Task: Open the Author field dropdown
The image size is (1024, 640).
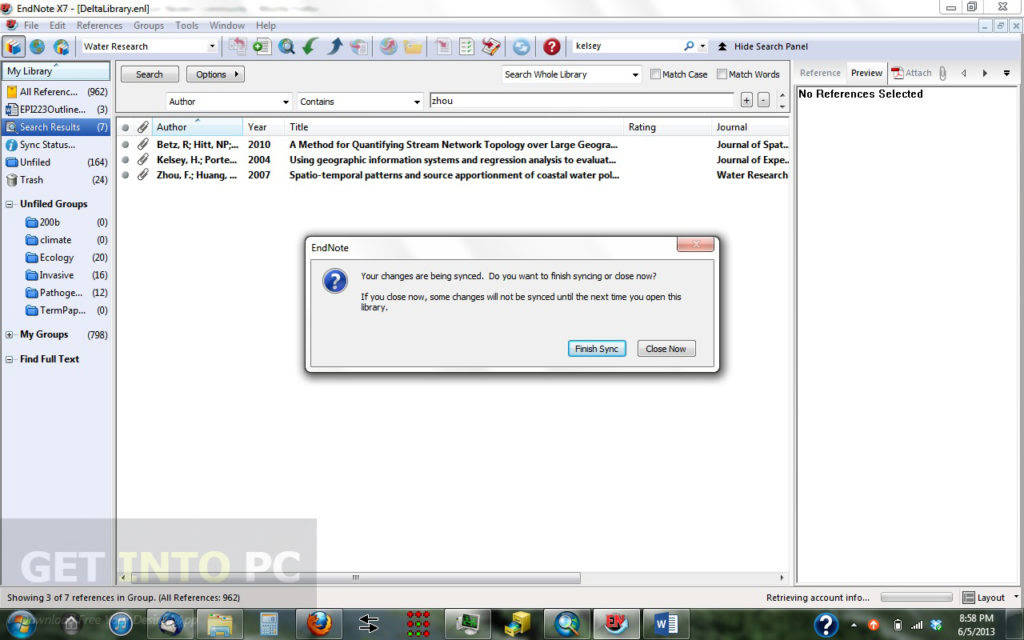Action: [285, 102]
